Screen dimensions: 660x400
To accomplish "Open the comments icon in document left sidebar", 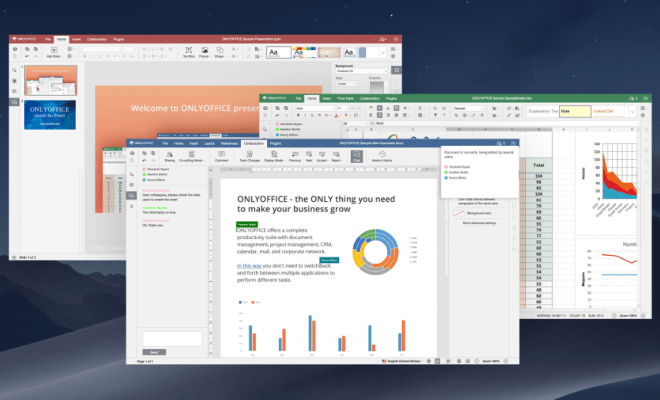I will coord(132,185).
